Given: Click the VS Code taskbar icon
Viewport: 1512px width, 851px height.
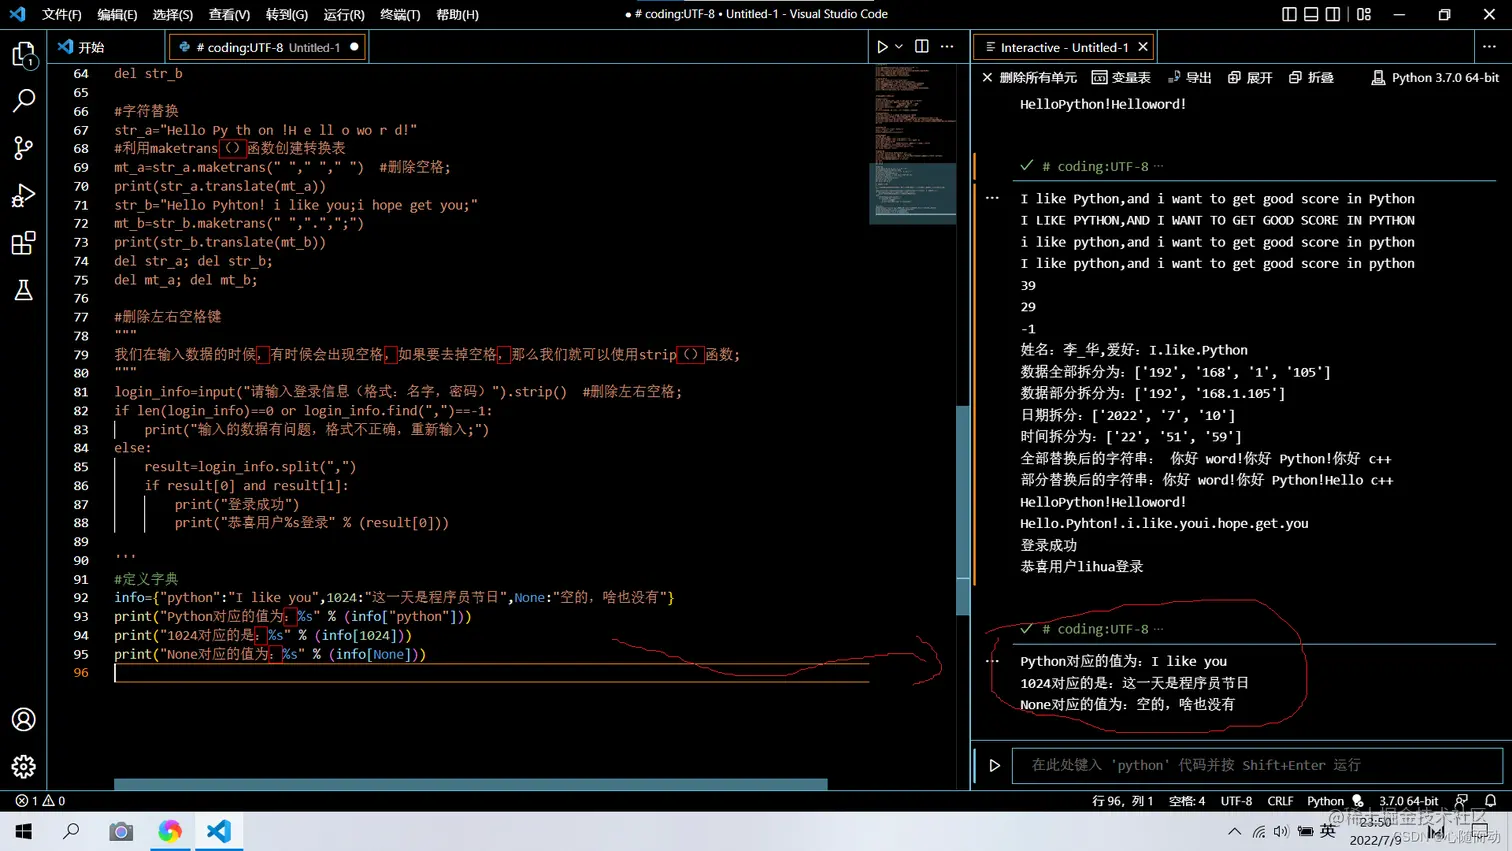Looking at the screenshot, I should [219, 831].
